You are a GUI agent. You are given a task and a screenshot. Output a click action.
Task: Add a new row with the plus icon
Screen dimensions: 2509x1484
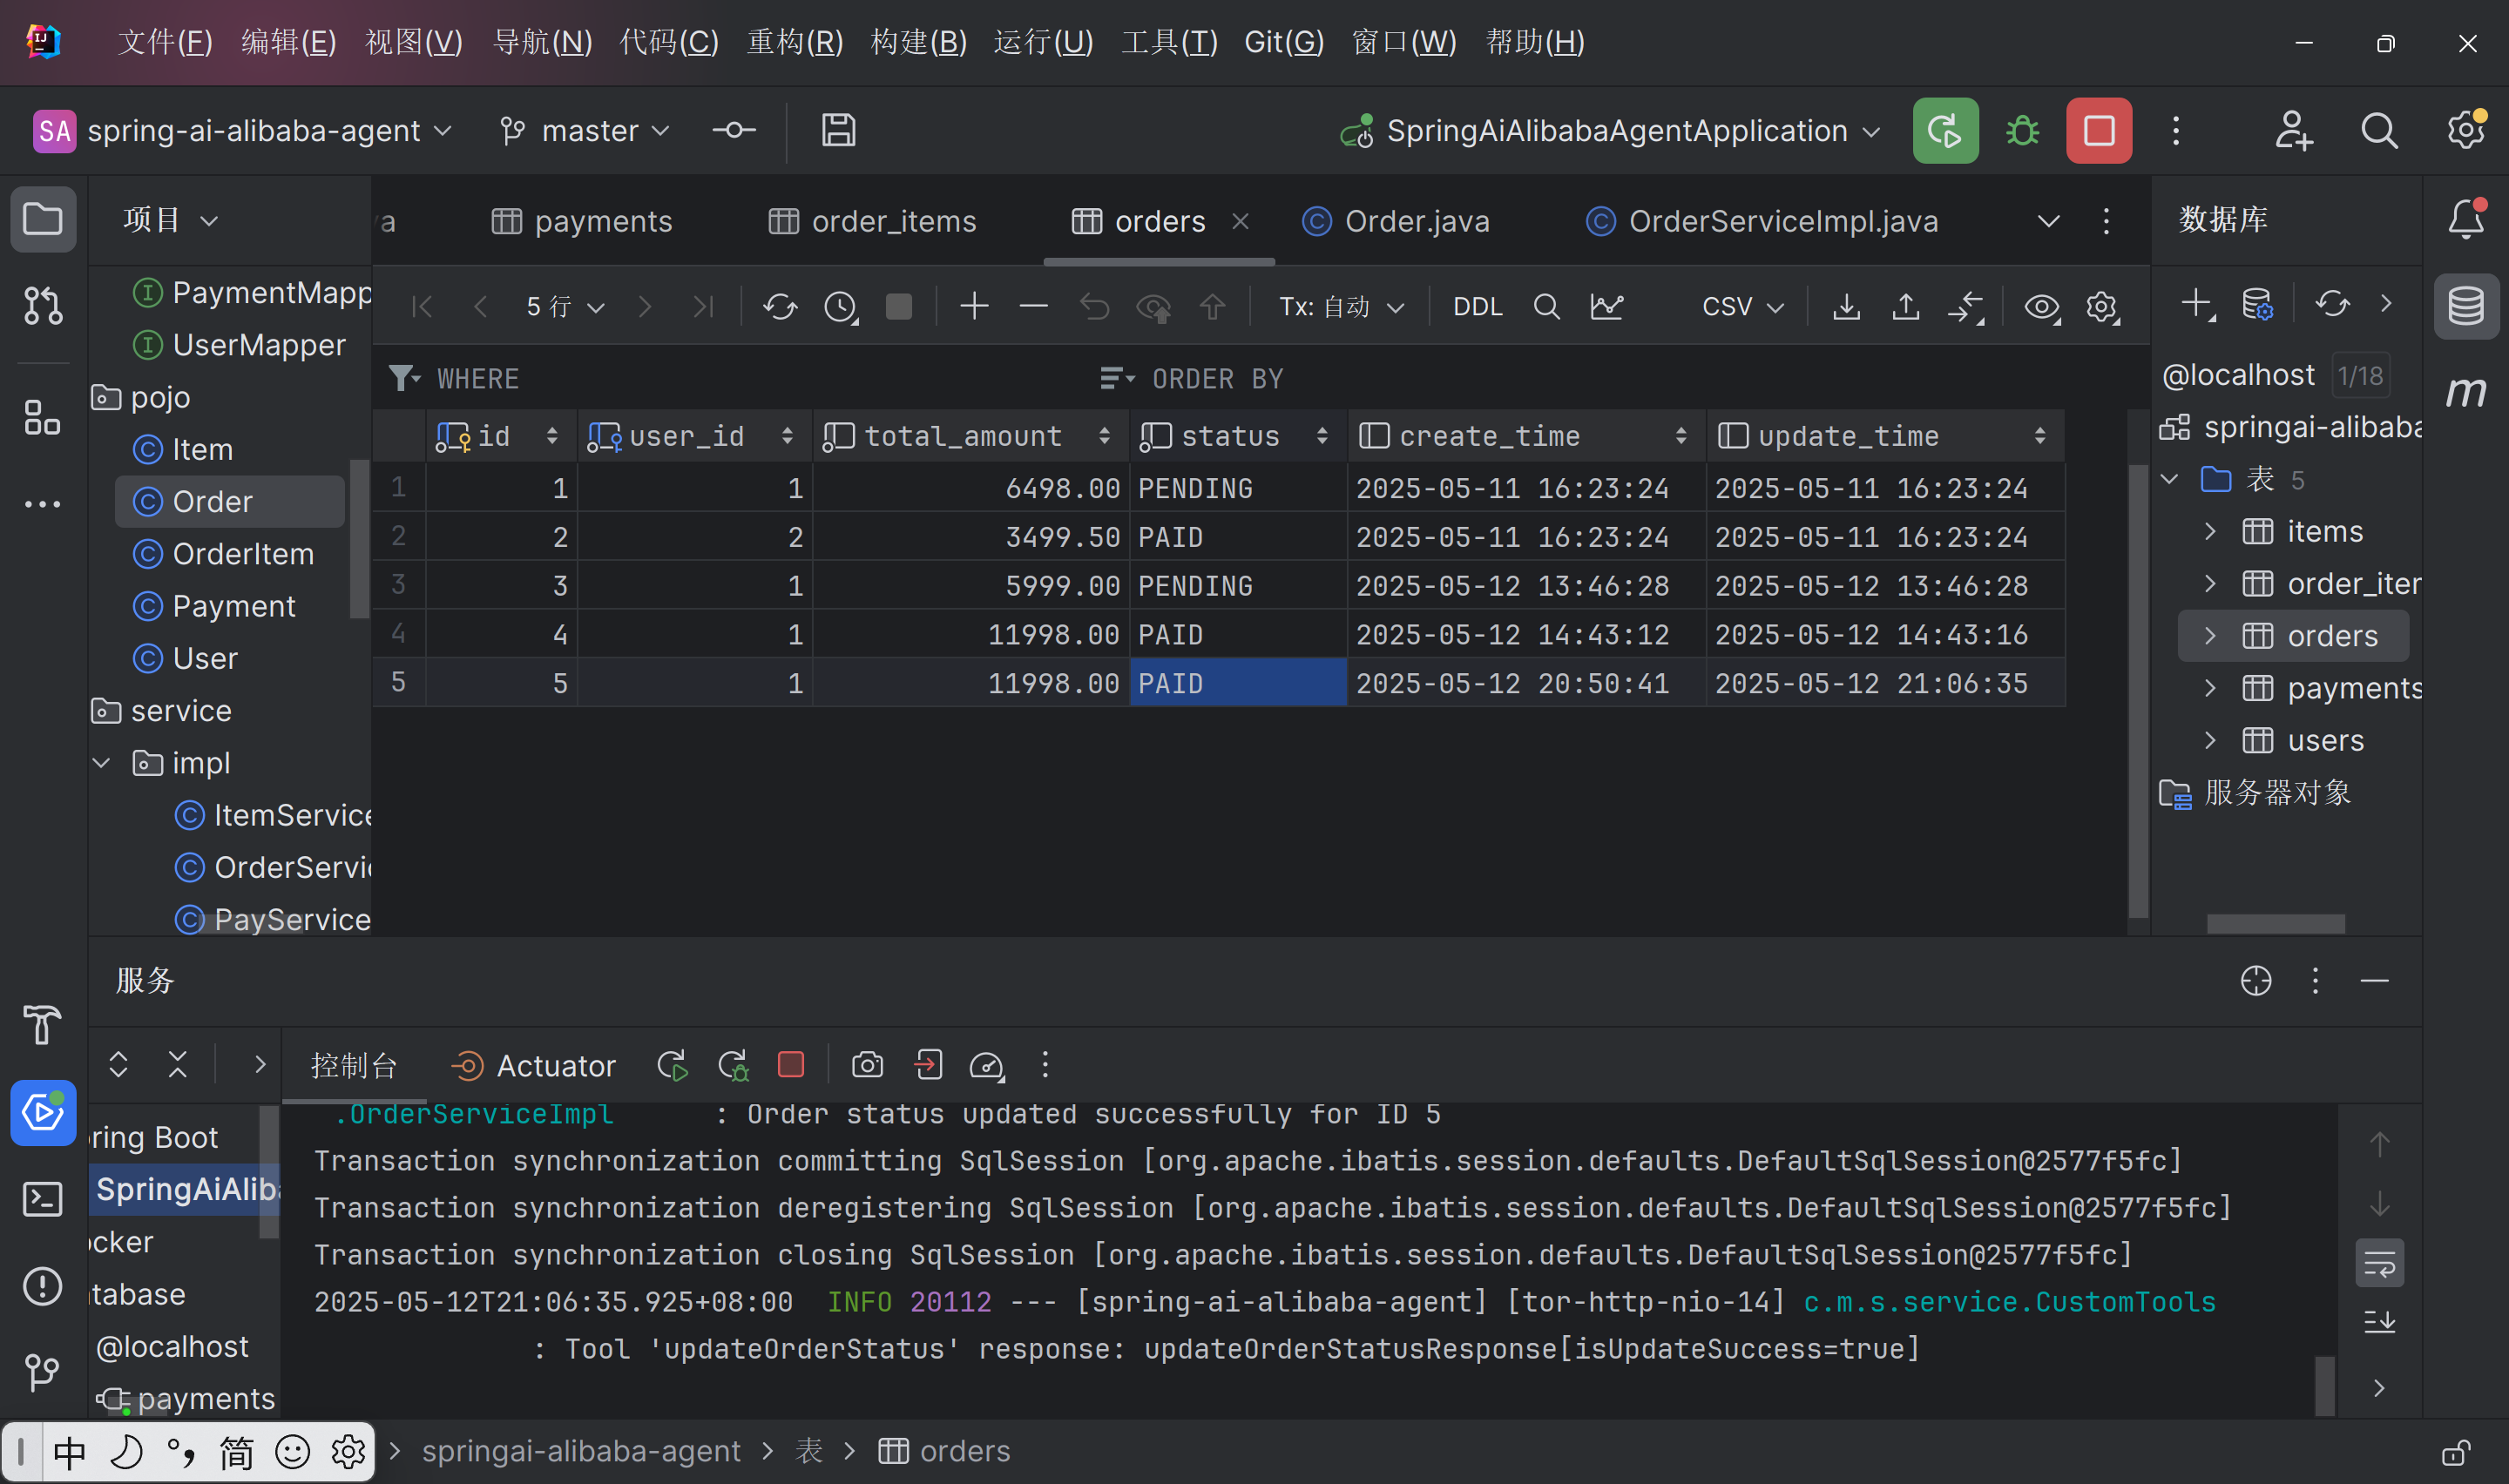973,306
